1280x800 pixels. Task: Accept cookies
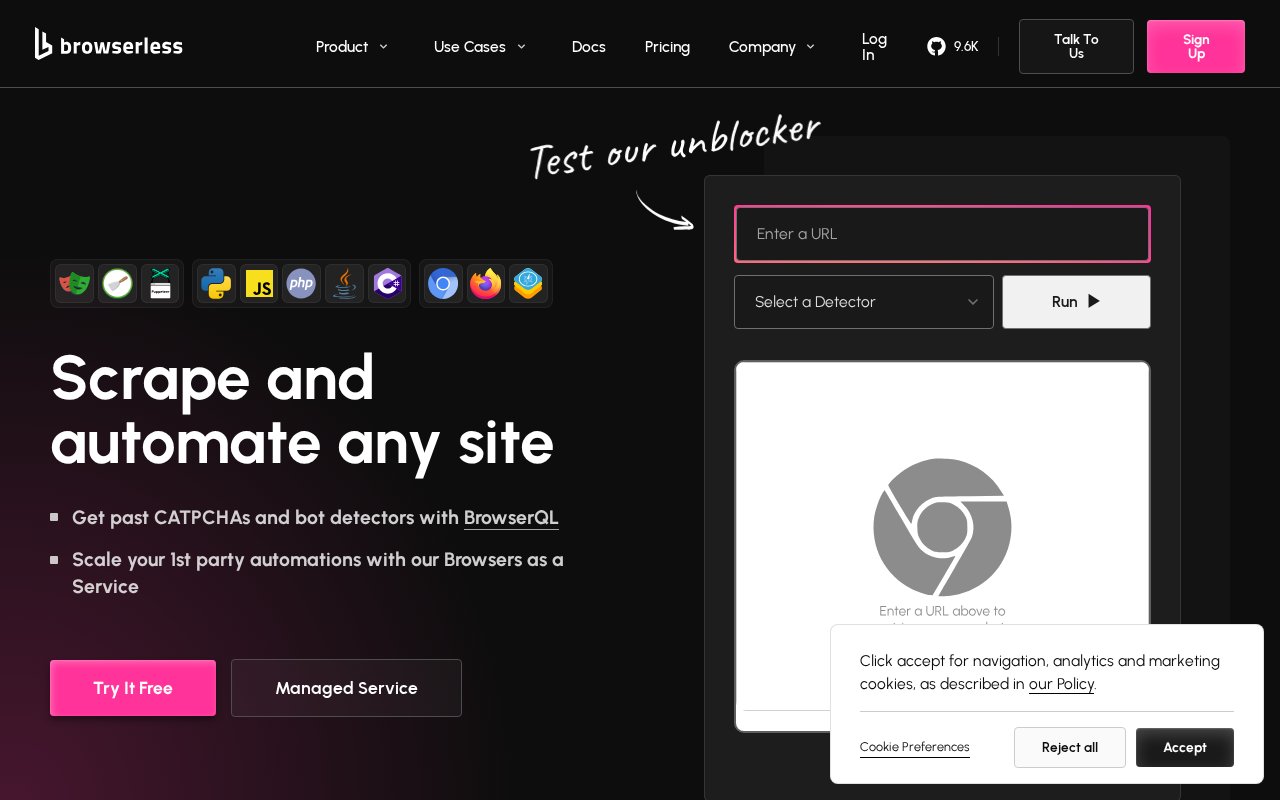coord(1185,747)
